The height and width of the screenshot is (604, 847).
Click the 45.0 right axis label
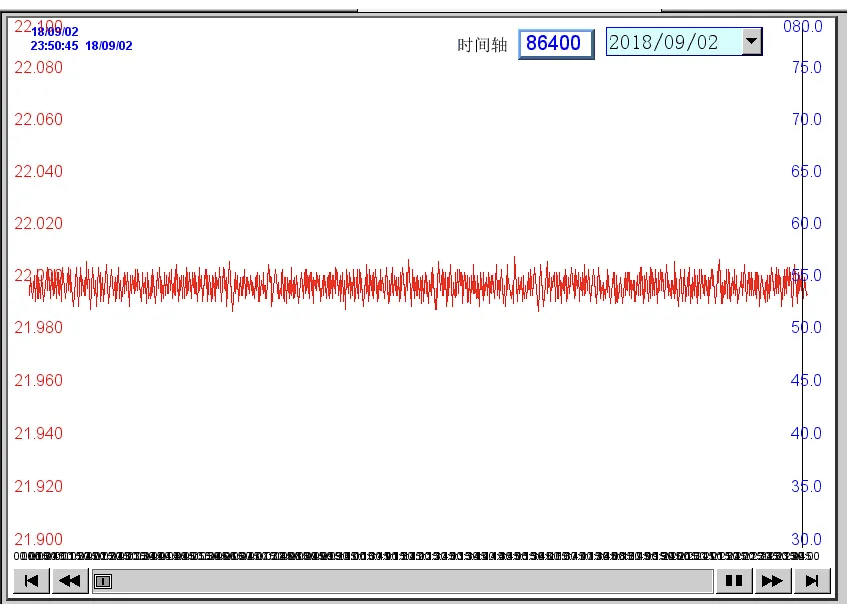point(806,381)
